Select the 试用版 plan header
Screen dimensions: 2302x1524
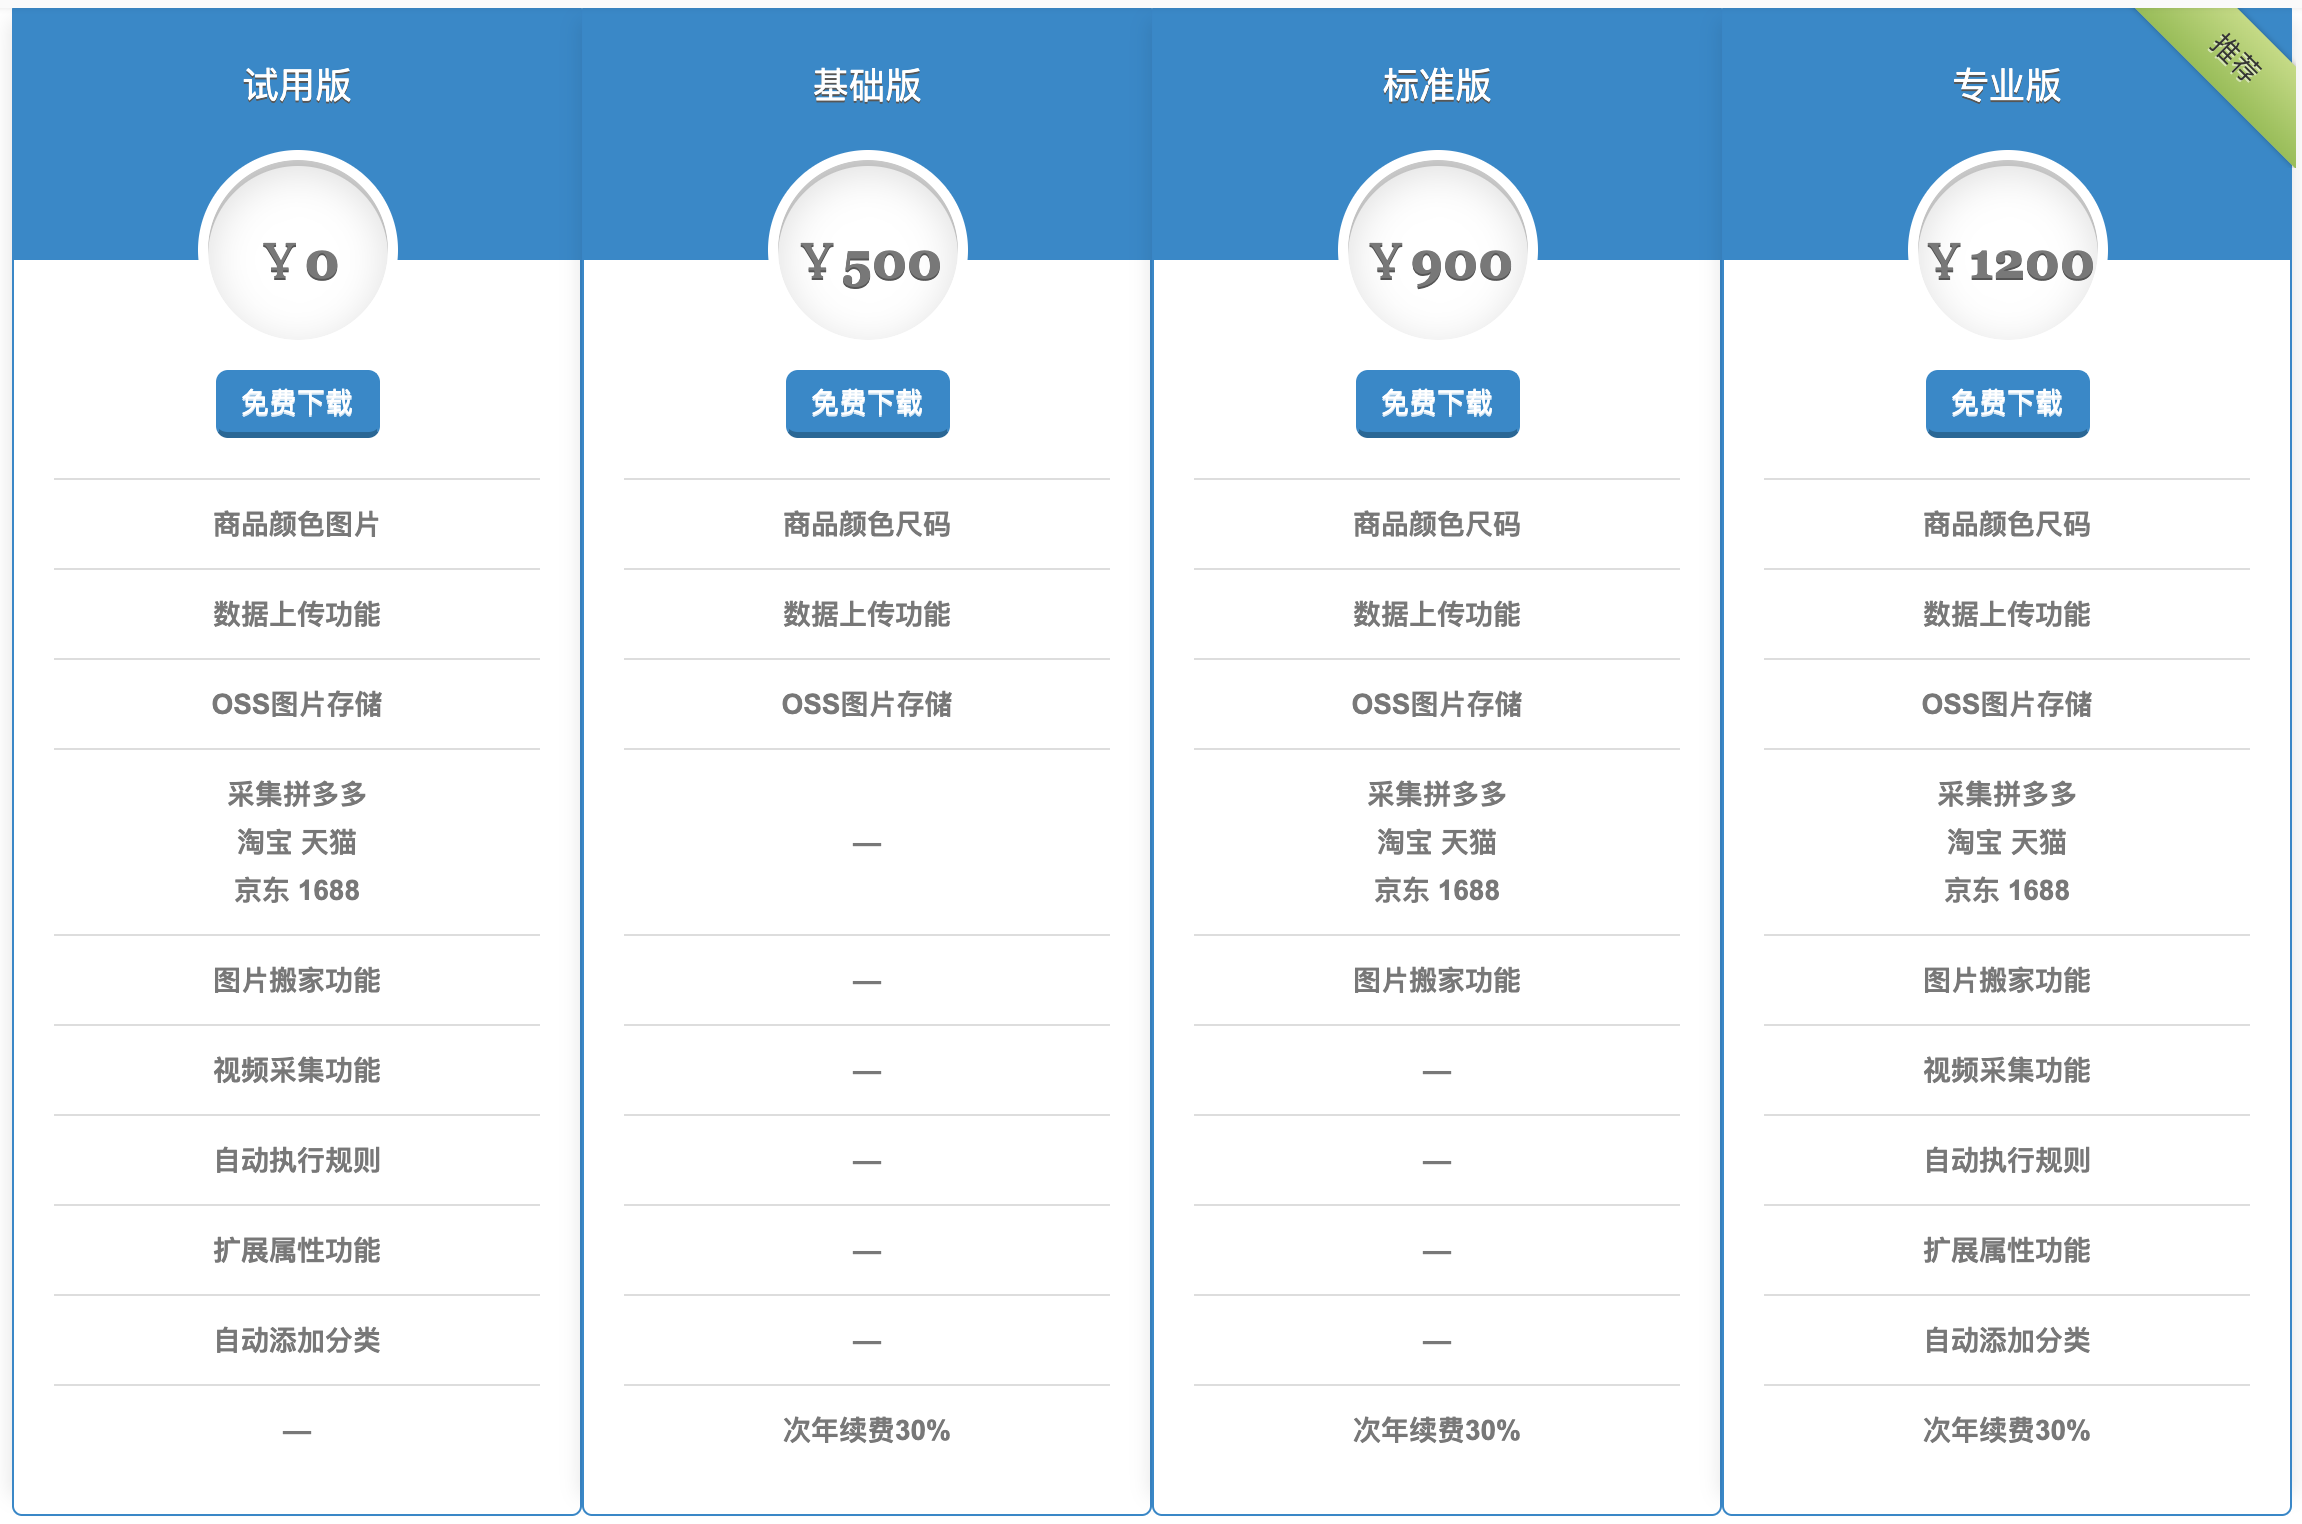(297, 86)
